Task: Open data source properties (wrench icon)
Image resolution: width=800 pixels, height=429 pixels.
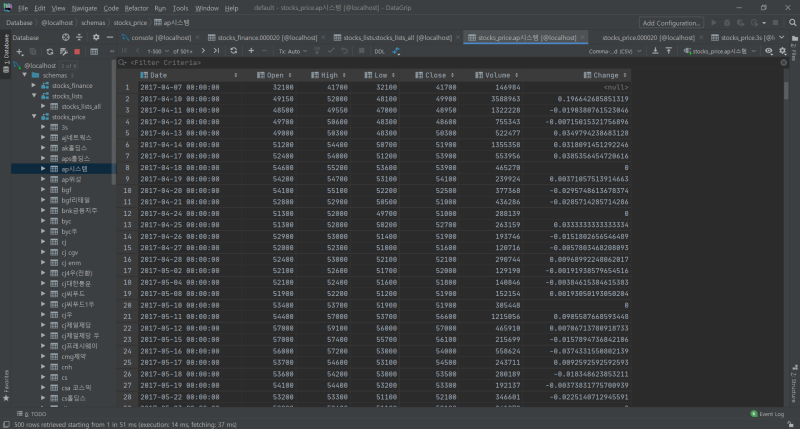Action: (x=63, y=52)
